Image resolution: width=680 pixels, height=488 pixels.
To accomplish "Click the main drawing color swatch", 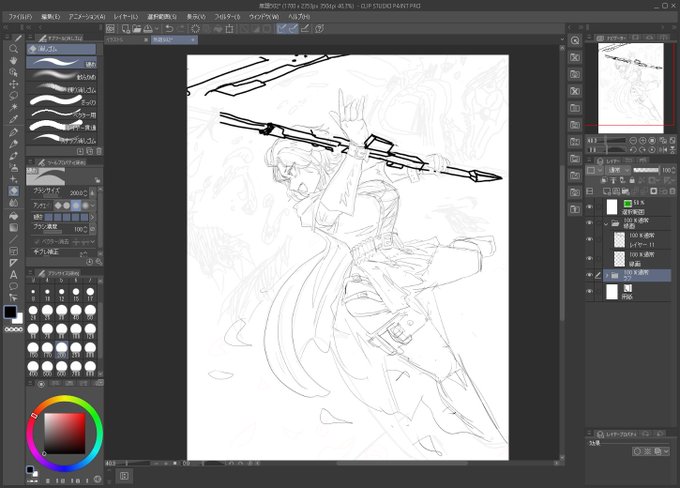I will 10,311.
